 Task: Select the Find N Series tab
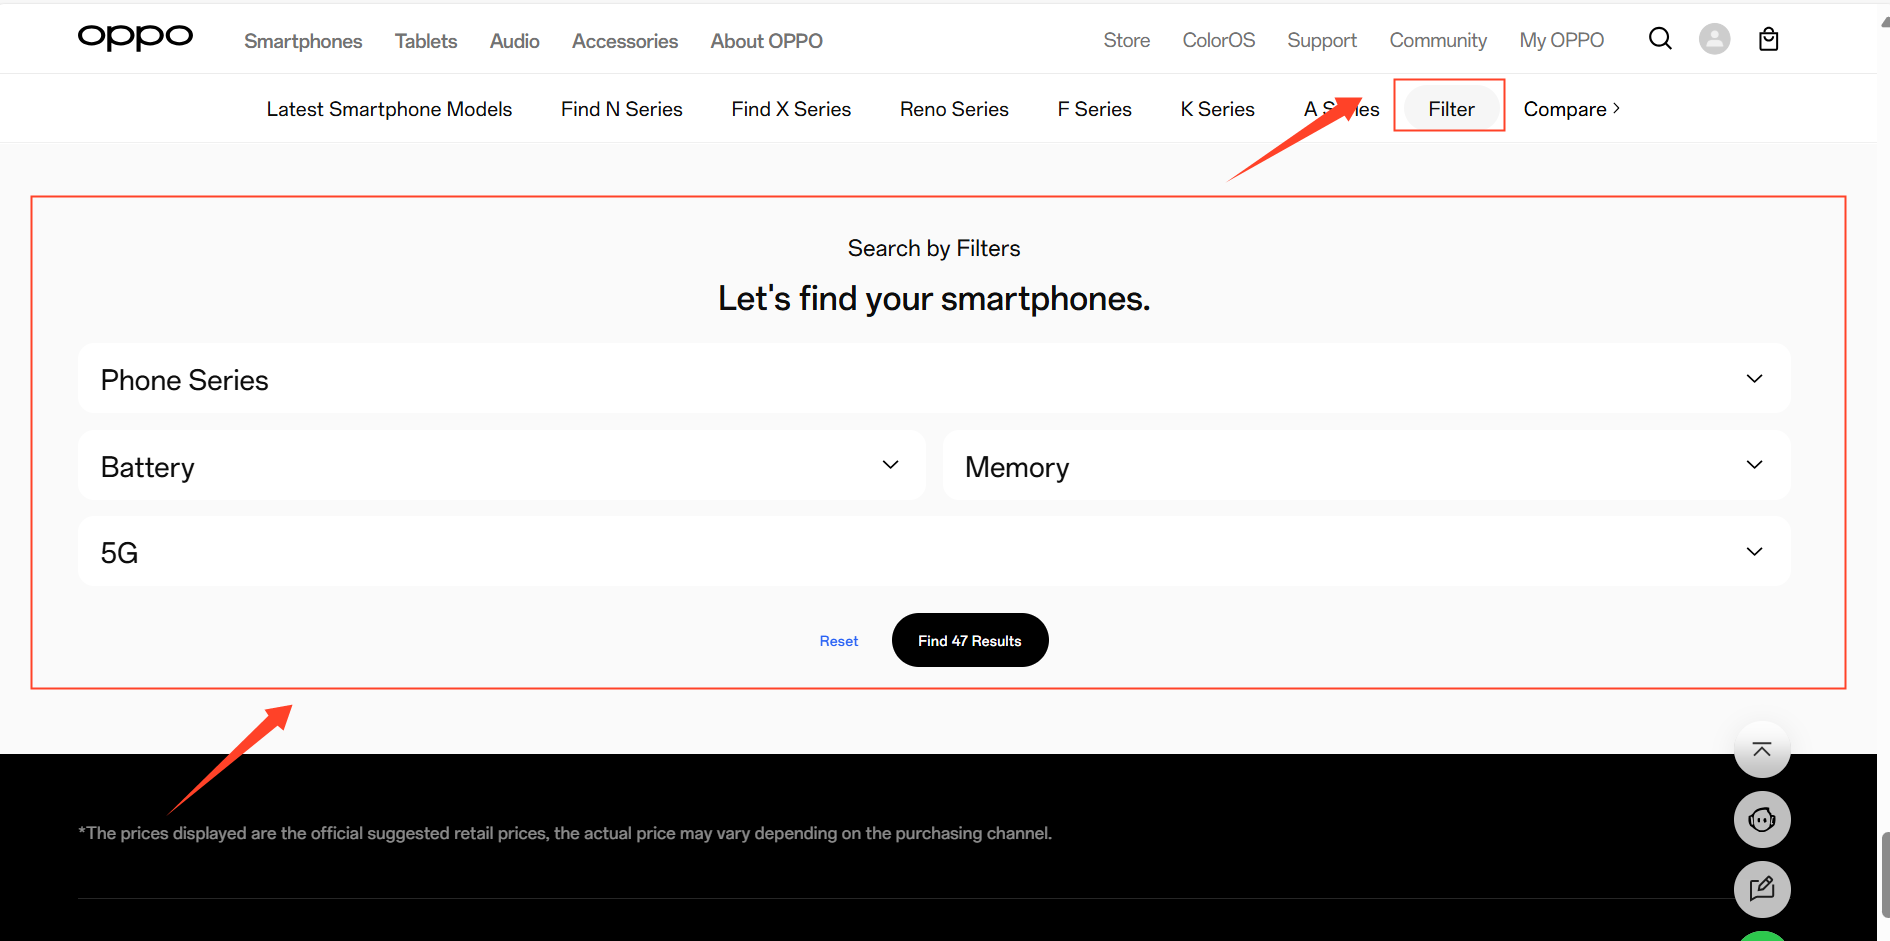(622, 109)
